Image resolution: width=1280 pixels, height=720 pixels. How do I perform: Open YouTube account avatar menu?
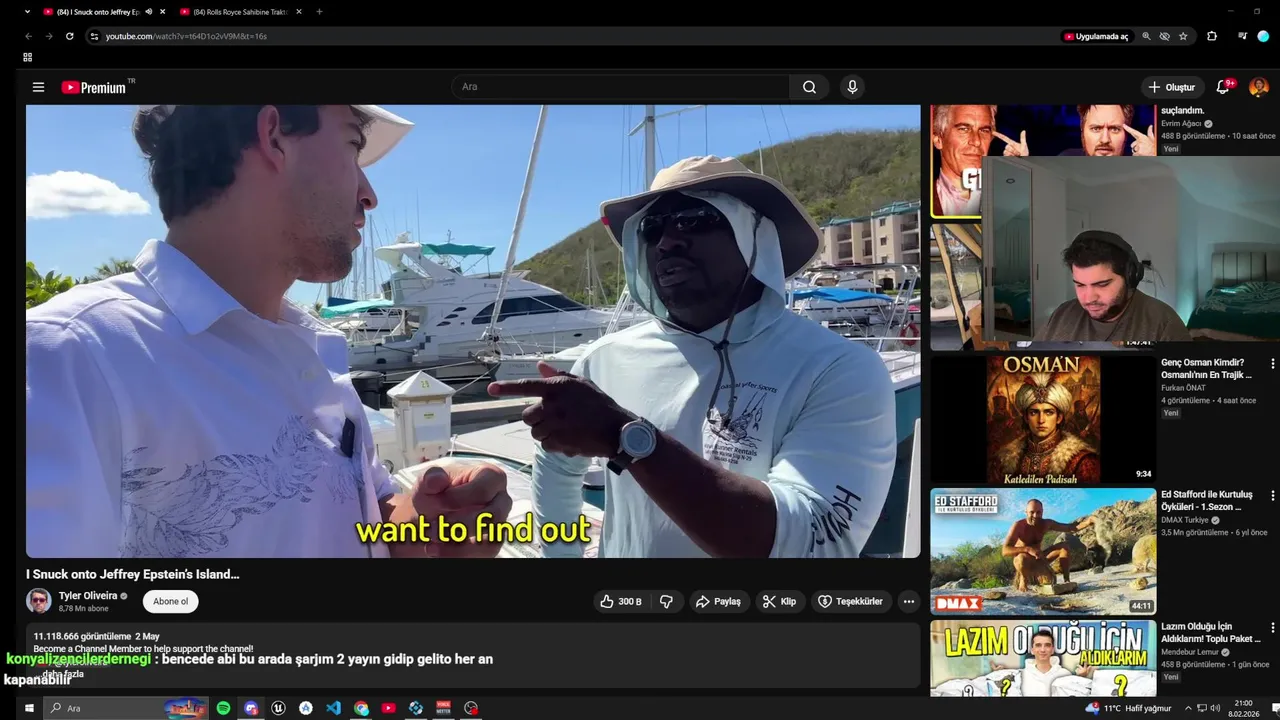(x=1259, y=87)
